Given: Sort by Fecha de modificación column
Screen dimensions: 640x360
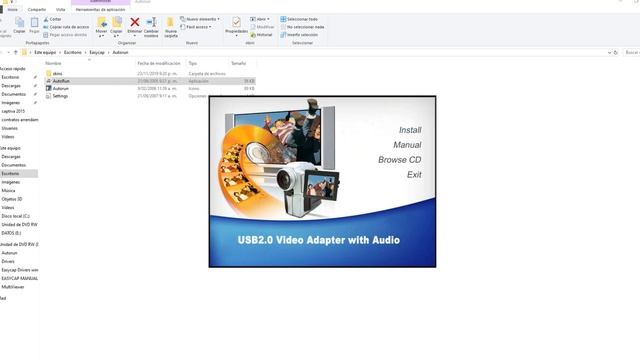Looking at the screenshot, I should (x=159, y=63).
